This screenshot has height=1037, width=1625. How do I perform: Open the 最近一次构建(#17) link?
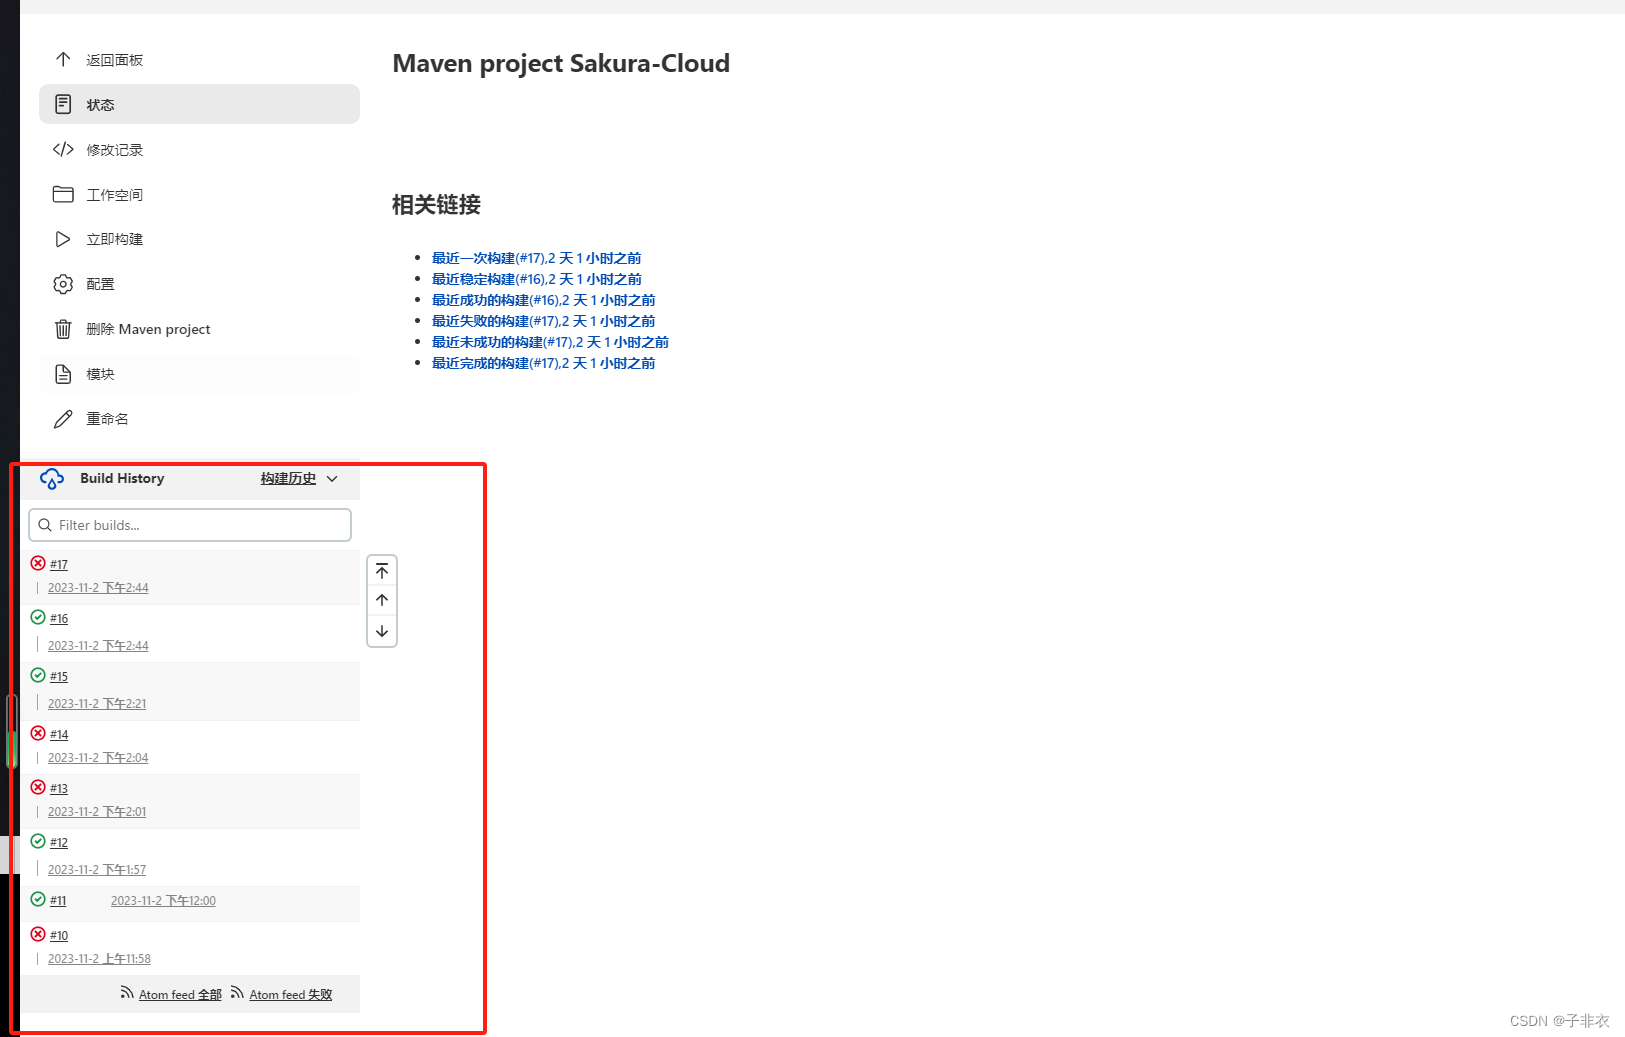536,258
